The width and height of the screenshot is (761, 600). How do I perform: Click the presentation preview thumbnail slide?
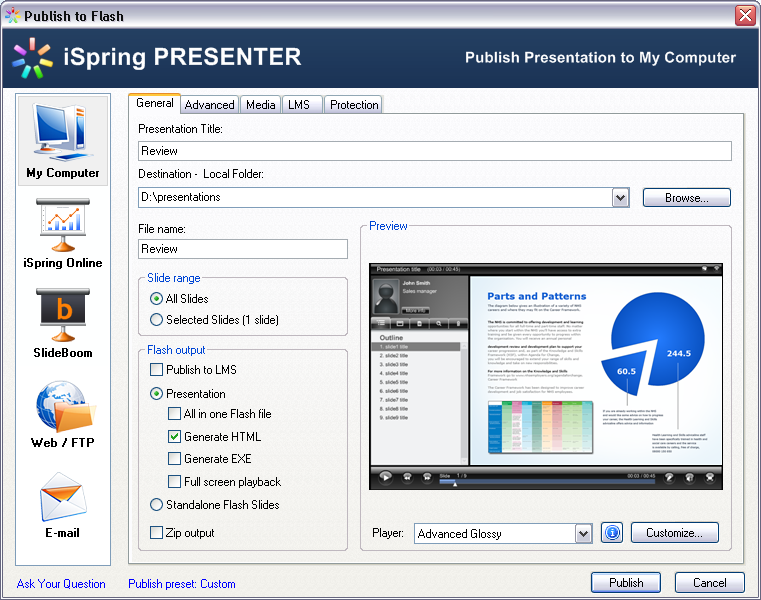[x=596, y=370]
